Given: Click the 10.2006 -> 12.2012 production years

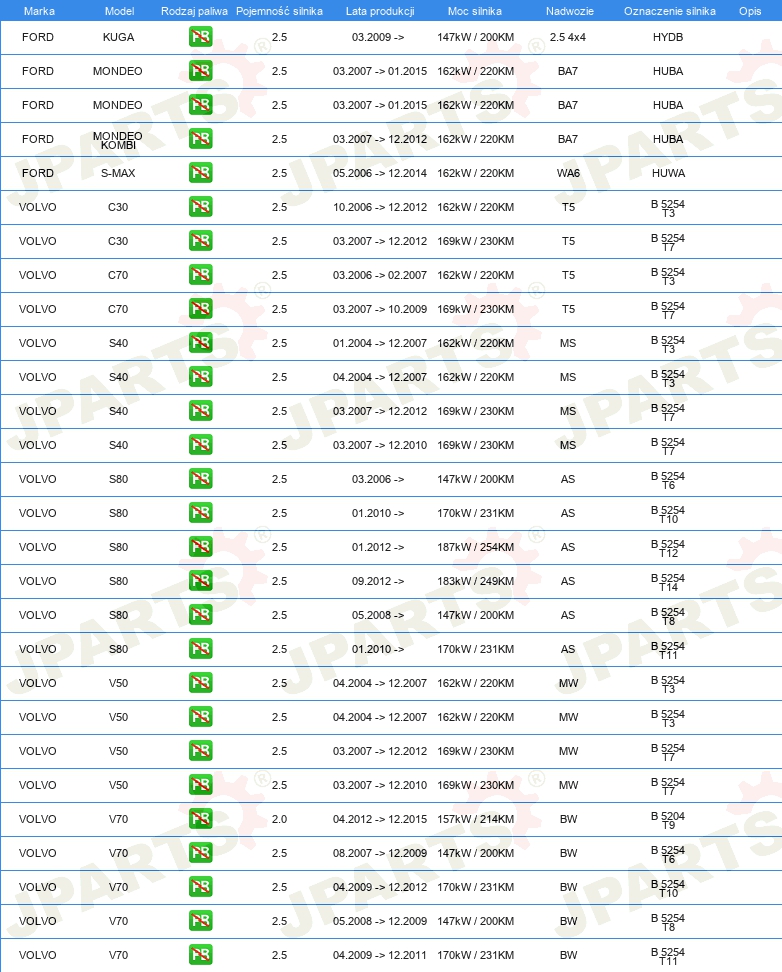Looking at the screenshot, I should coord(380,207).
